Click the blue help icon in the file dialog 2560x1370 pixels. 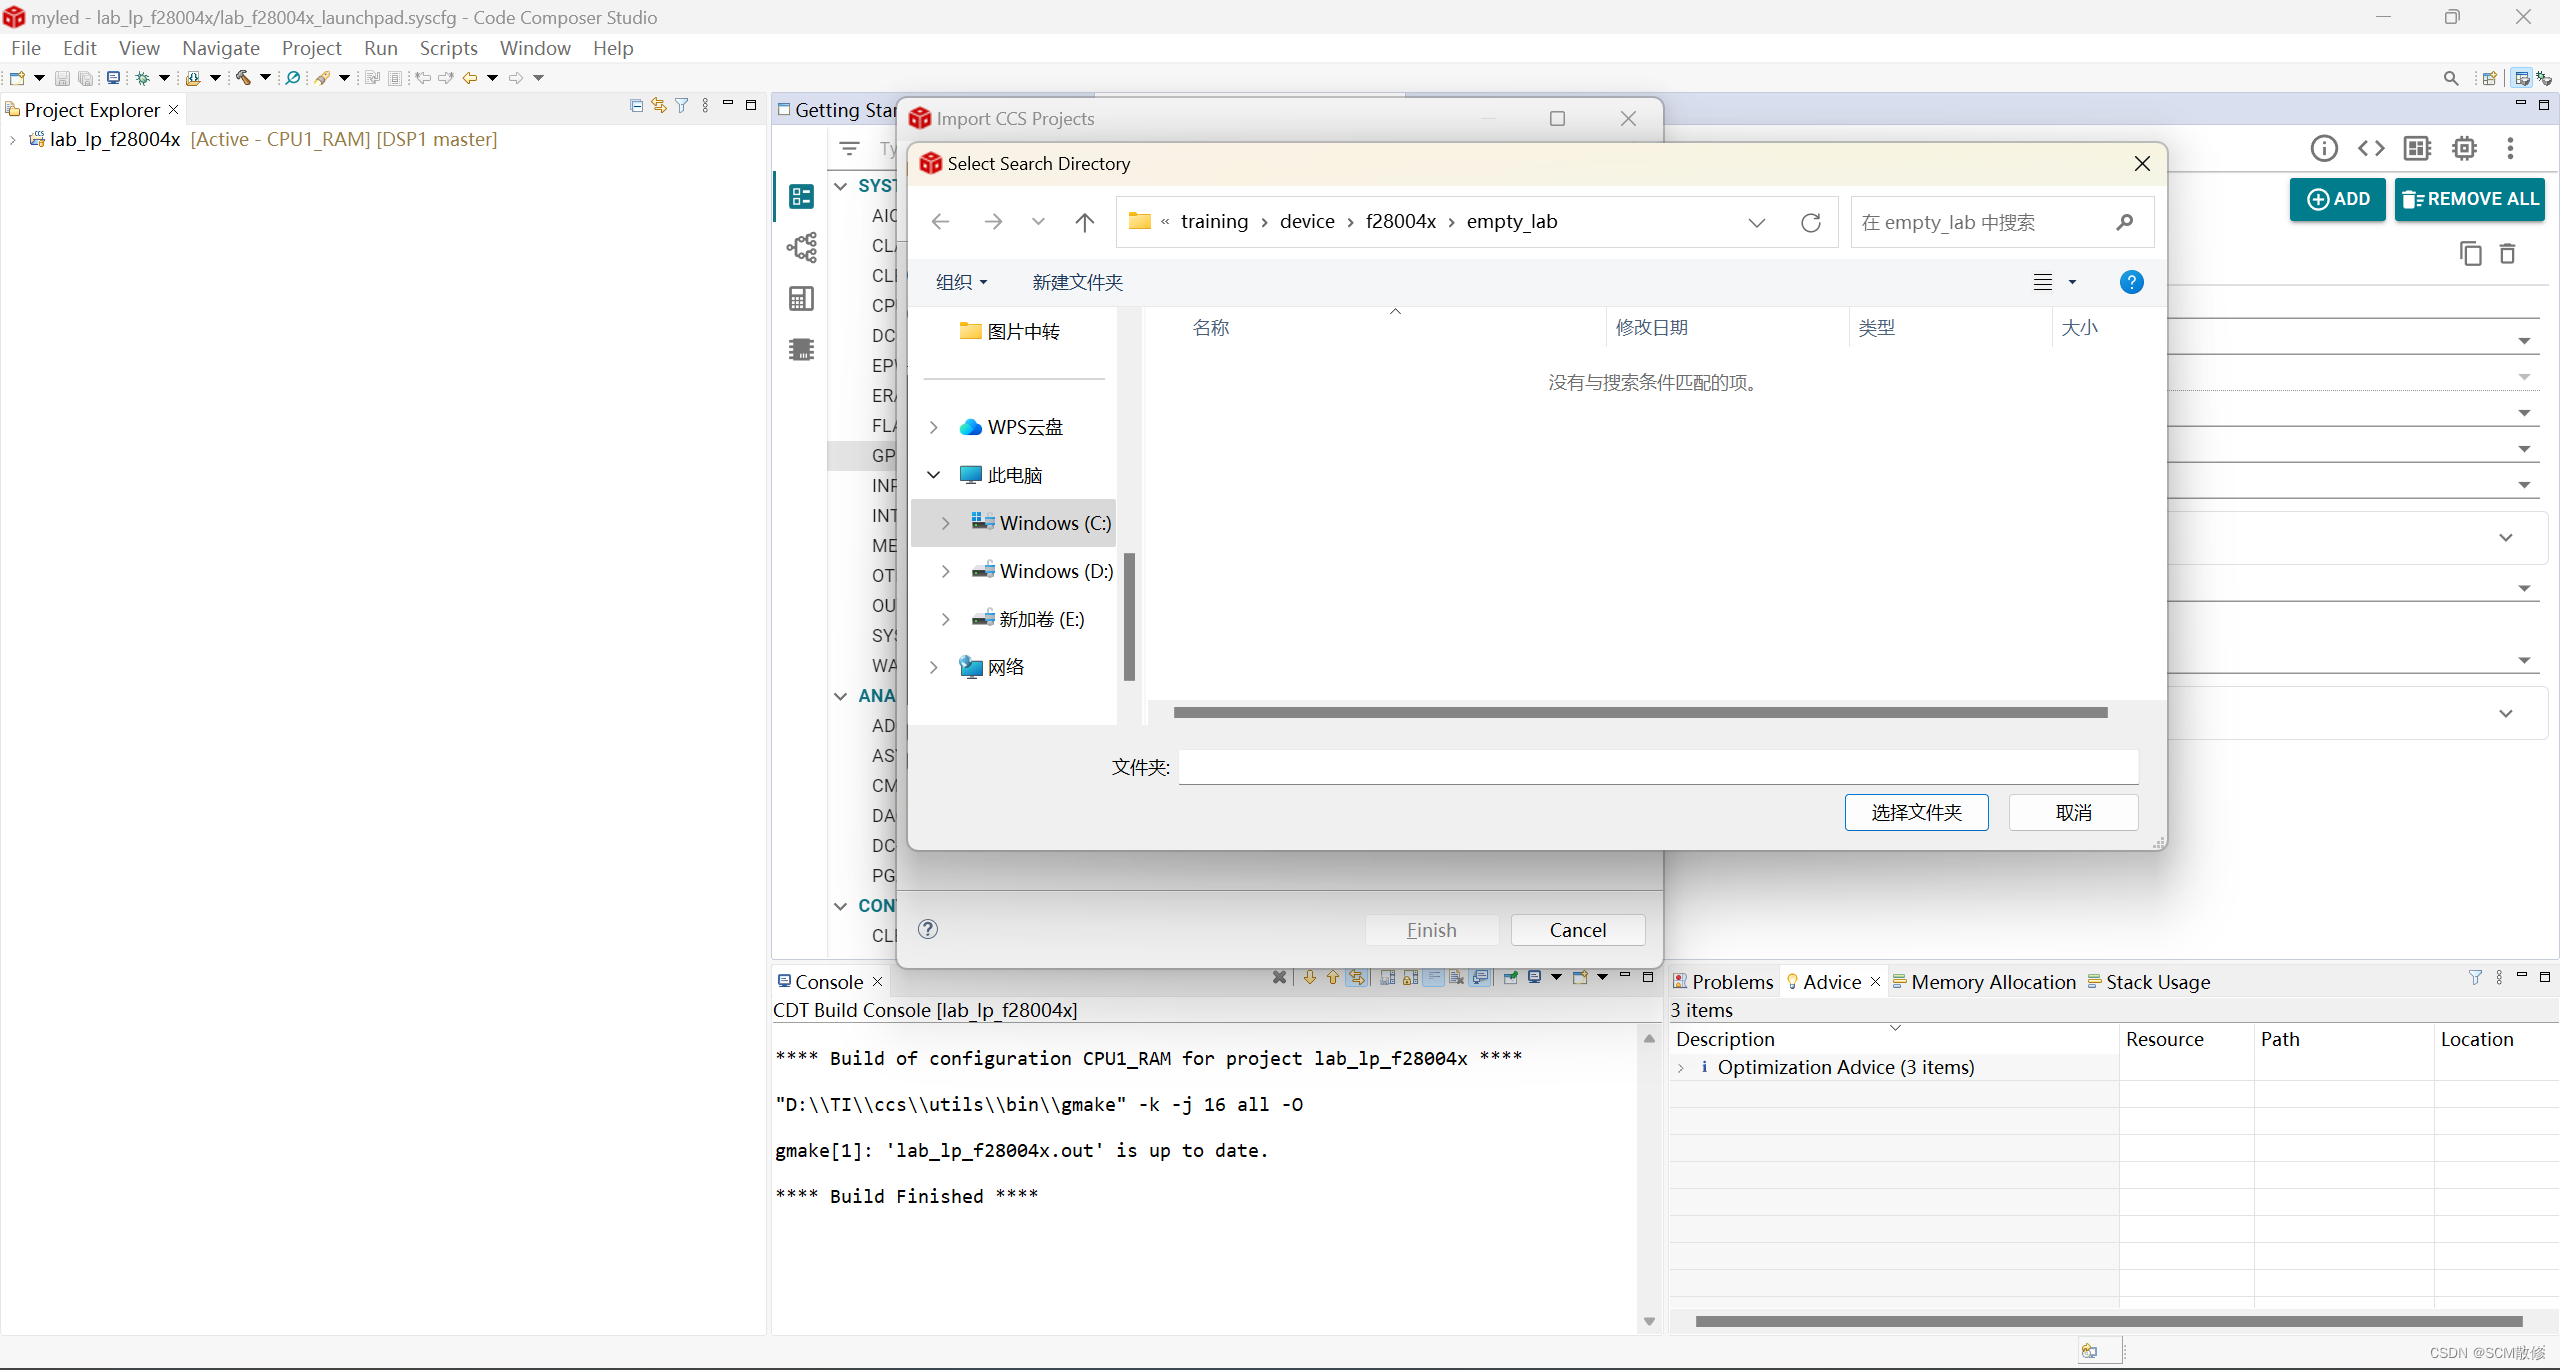tap(2131, 282)
